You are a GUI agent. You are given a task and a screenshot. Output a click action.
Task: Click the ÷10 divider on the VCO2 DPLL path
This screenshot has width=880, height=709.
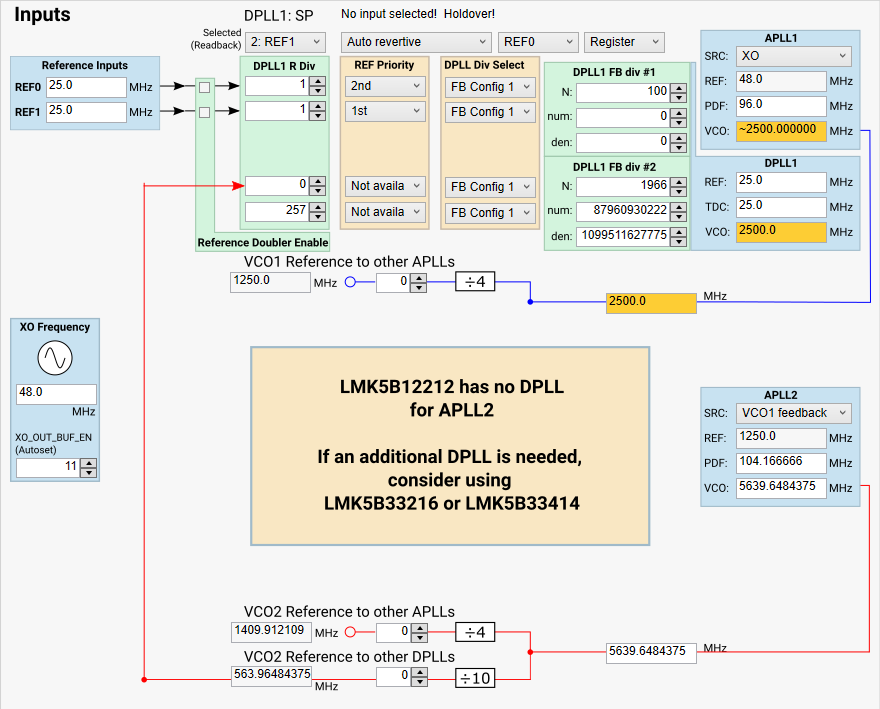[x=474, y=677]
